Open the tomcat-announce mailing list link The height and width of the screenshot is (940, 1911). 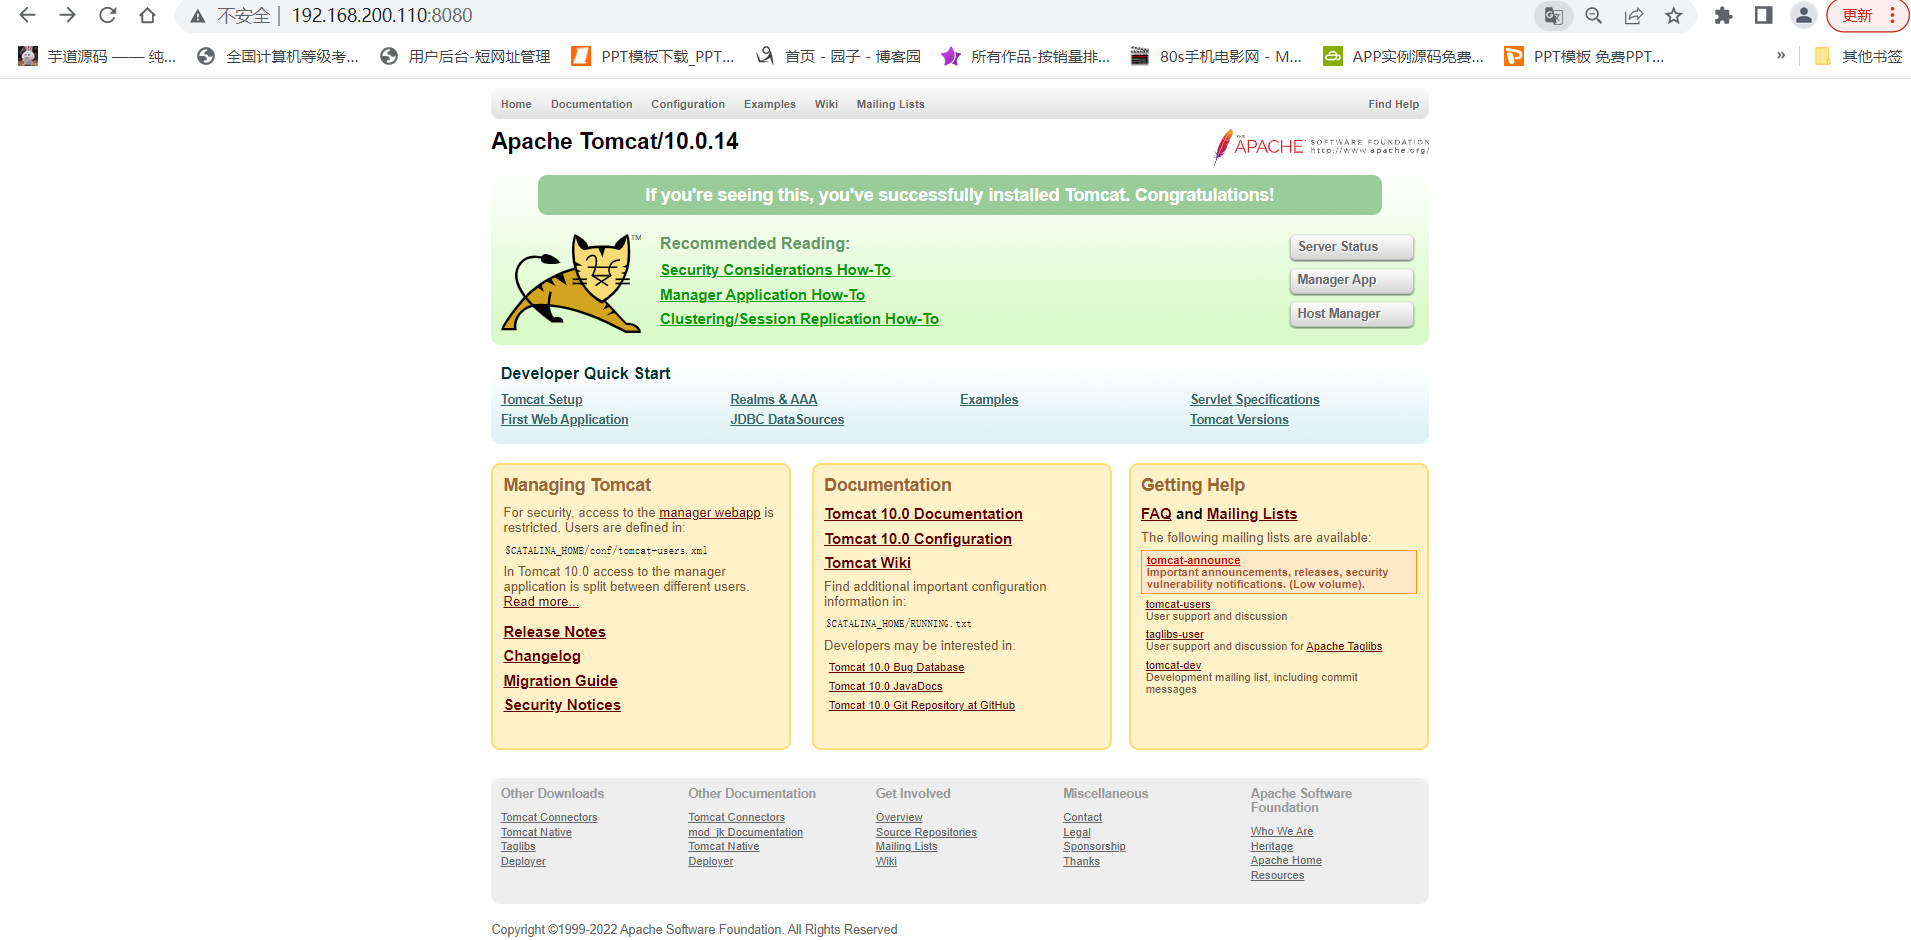(x=1193, y=561)
